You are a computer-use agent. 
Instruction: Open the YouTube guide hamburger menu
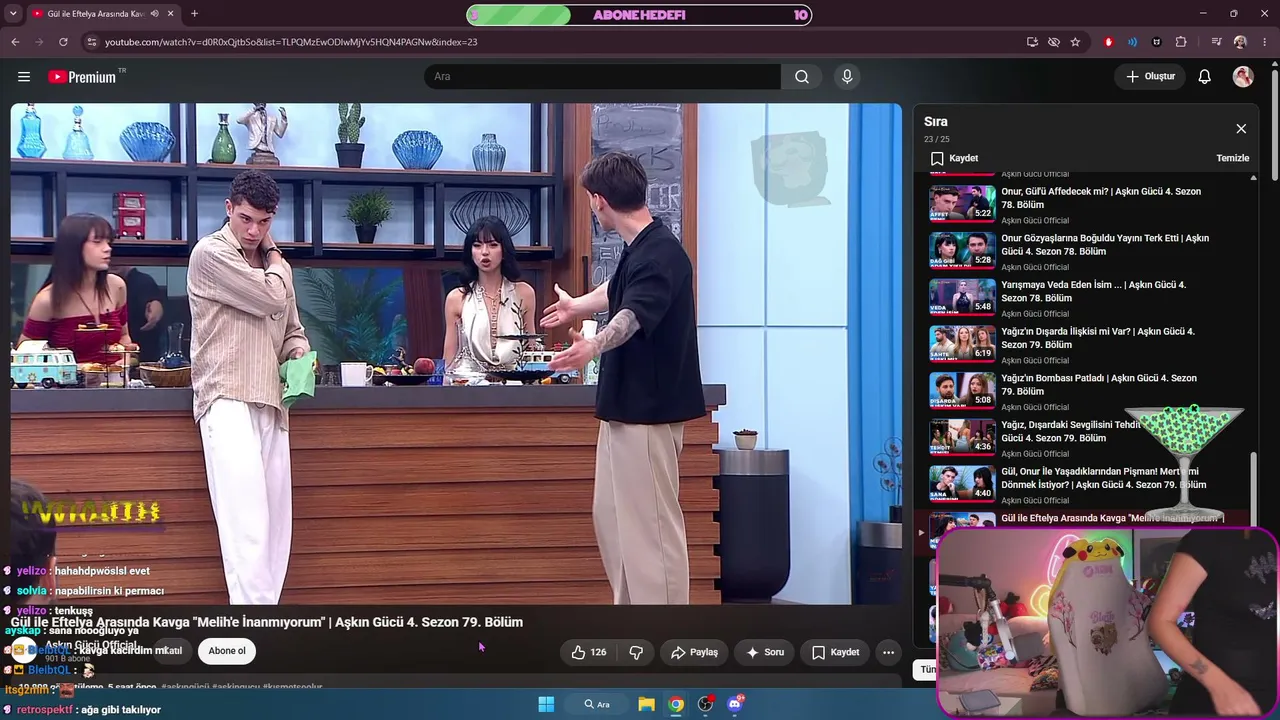pyautogui.click(x=24, y=77)
